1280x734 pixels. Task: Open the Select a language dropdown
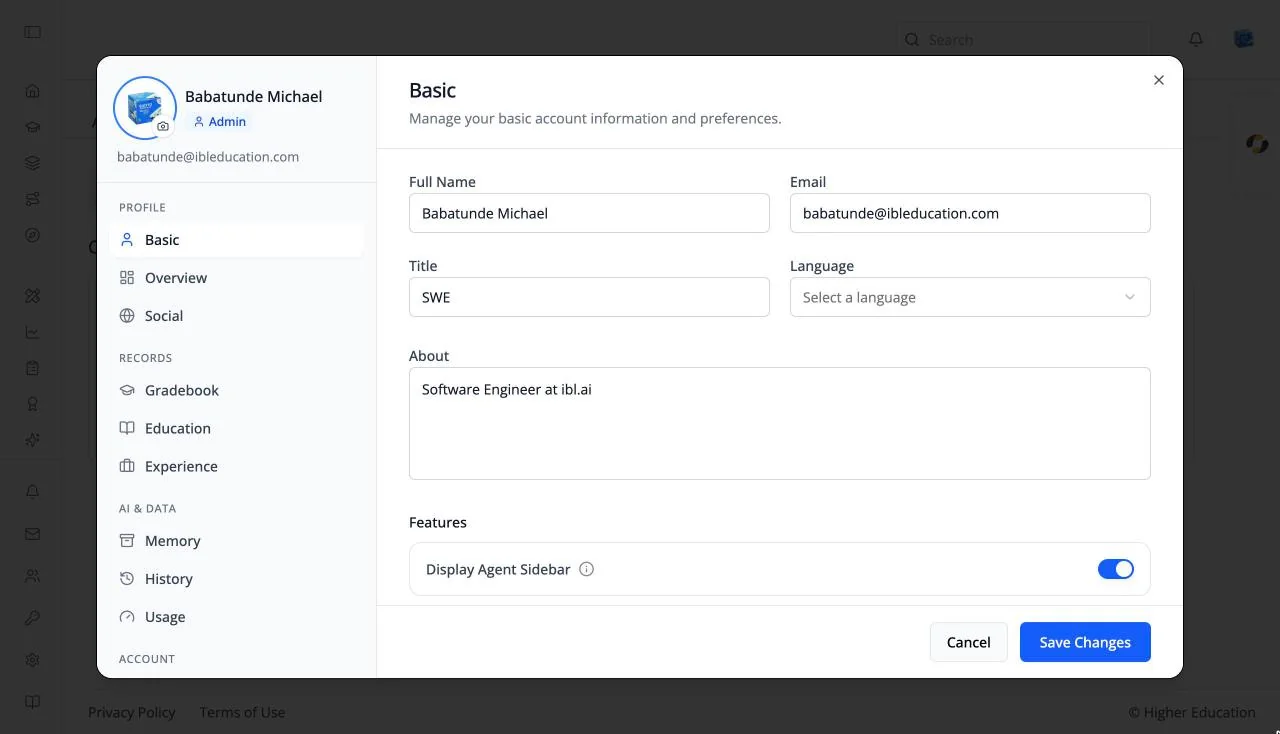[970, 297]
